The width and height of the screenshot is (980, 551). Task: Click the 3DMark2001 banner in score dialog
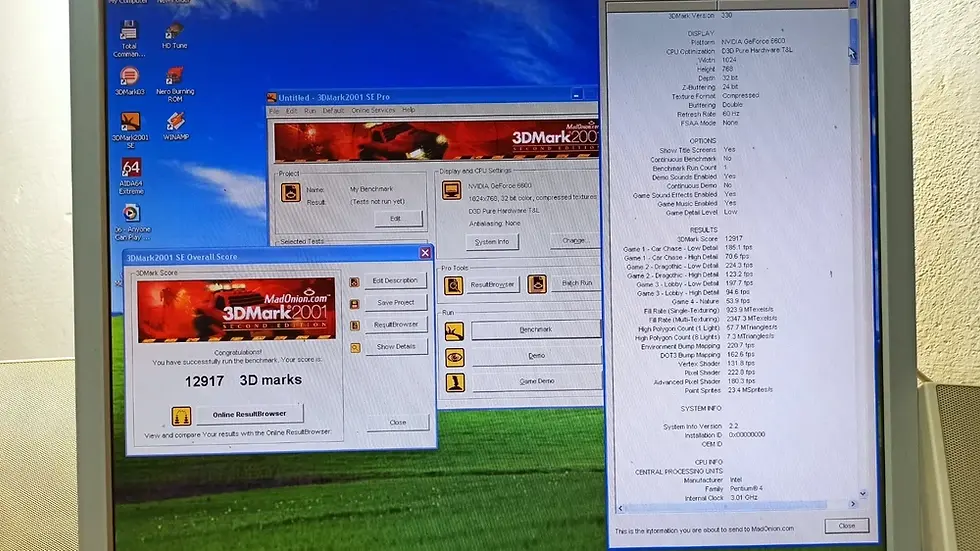click(x=236, y=310)
